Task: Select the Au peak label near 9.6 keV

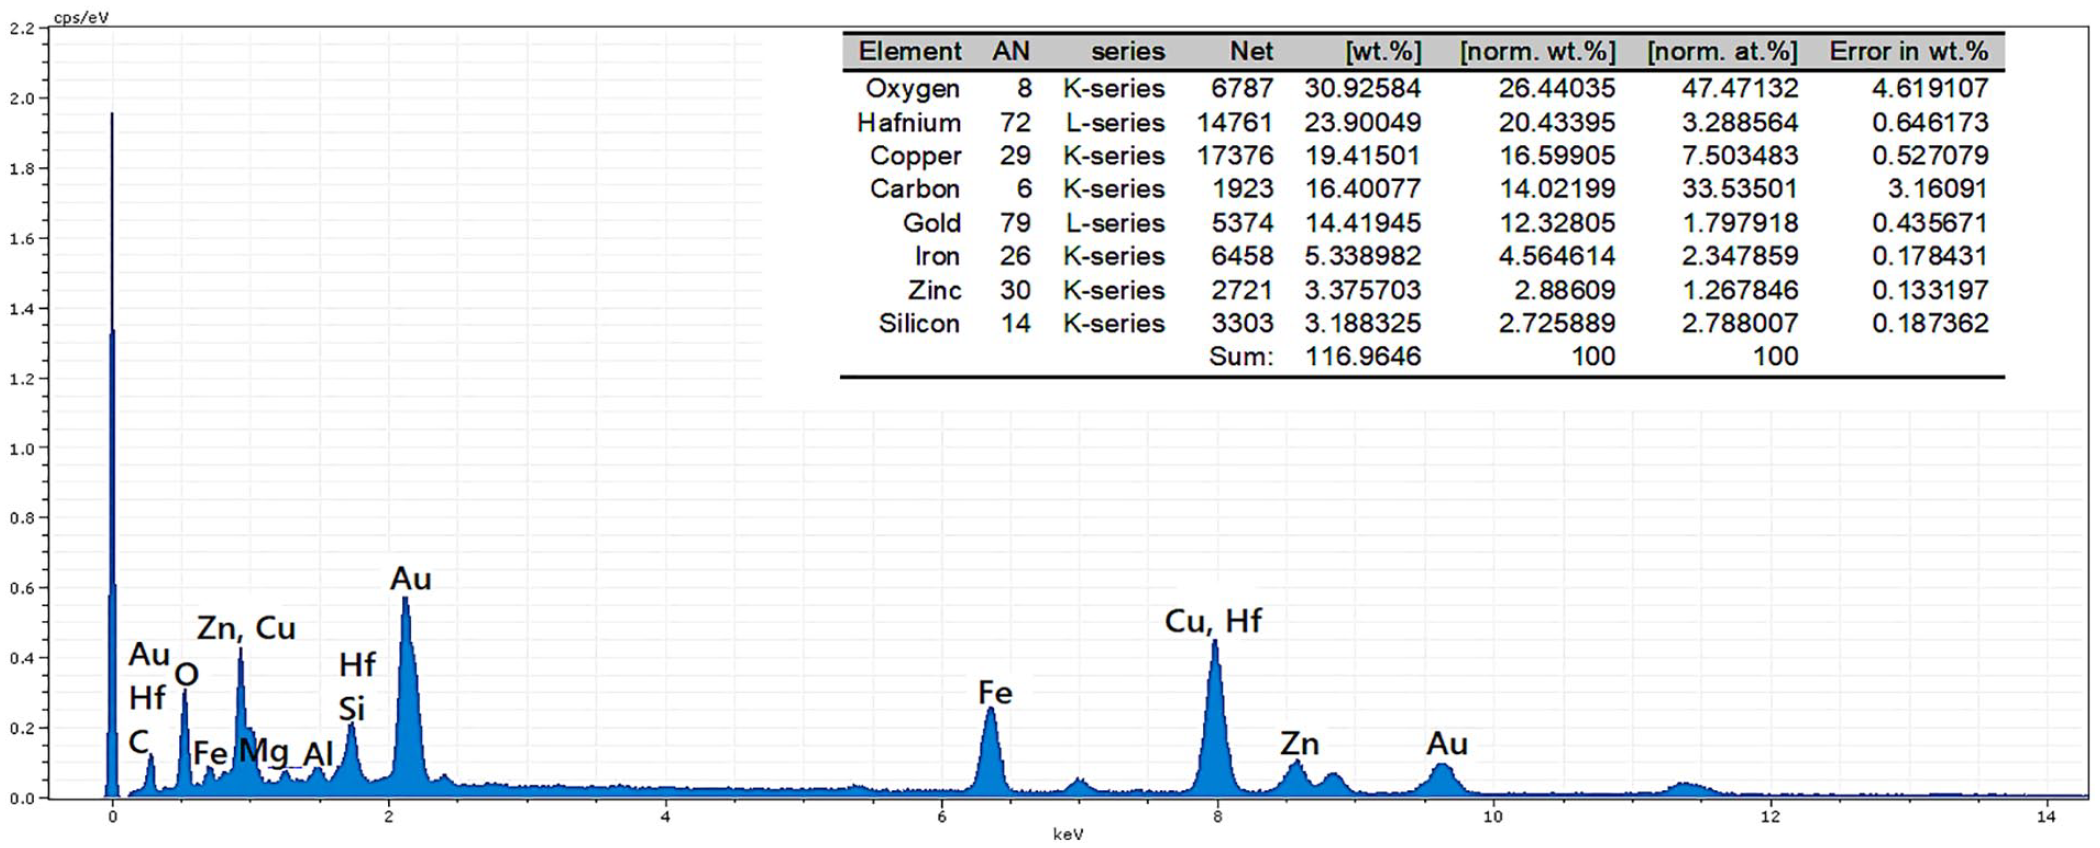Action: [x=1446, y=744]
